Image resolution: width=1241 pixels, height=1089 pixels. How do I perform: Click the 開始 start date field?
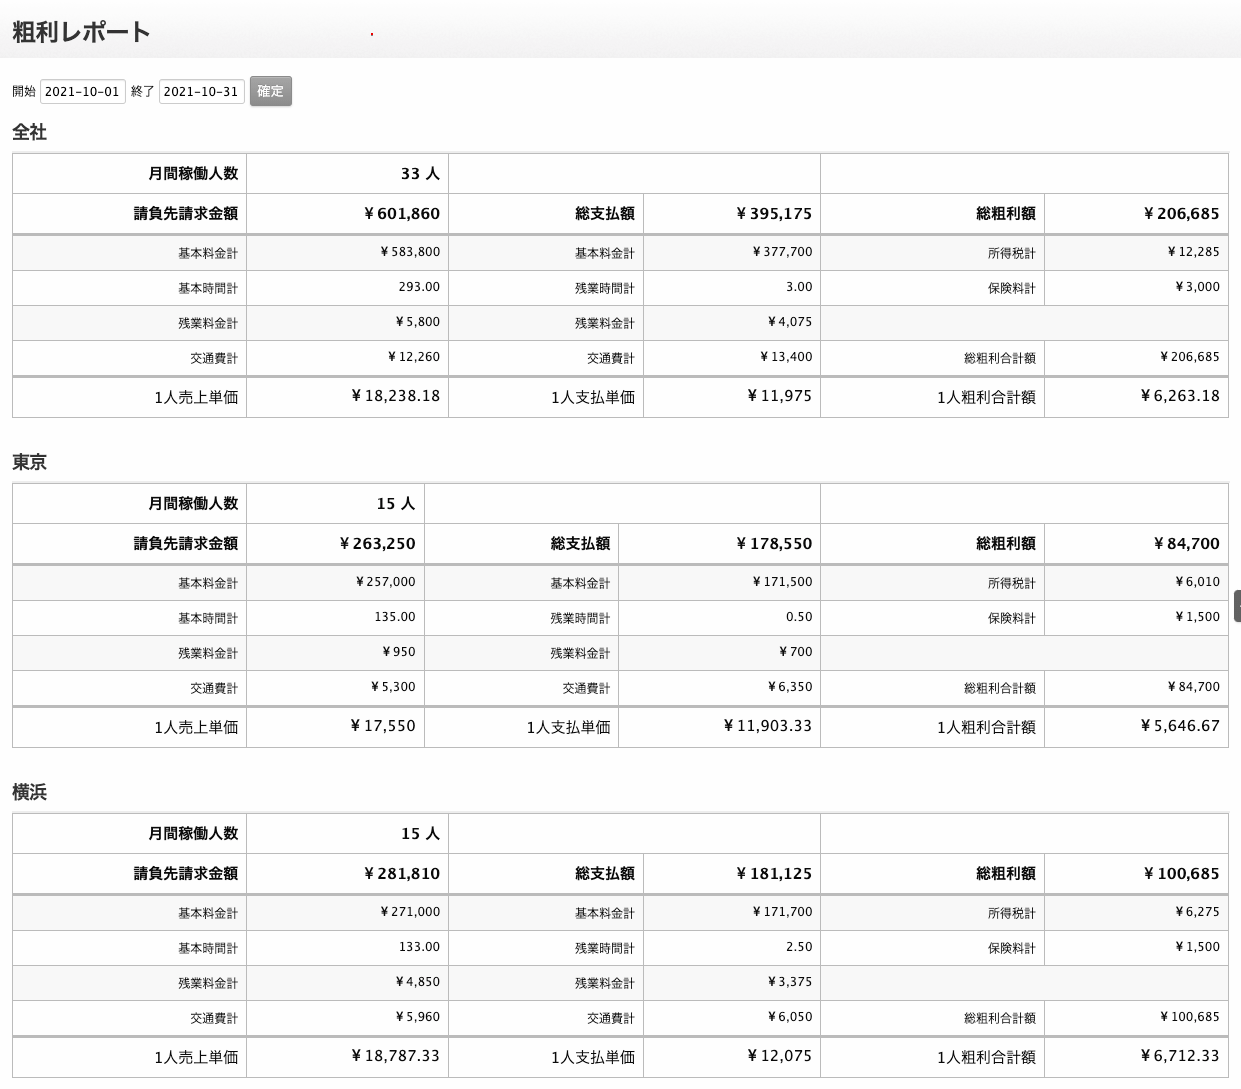(83, 91)
